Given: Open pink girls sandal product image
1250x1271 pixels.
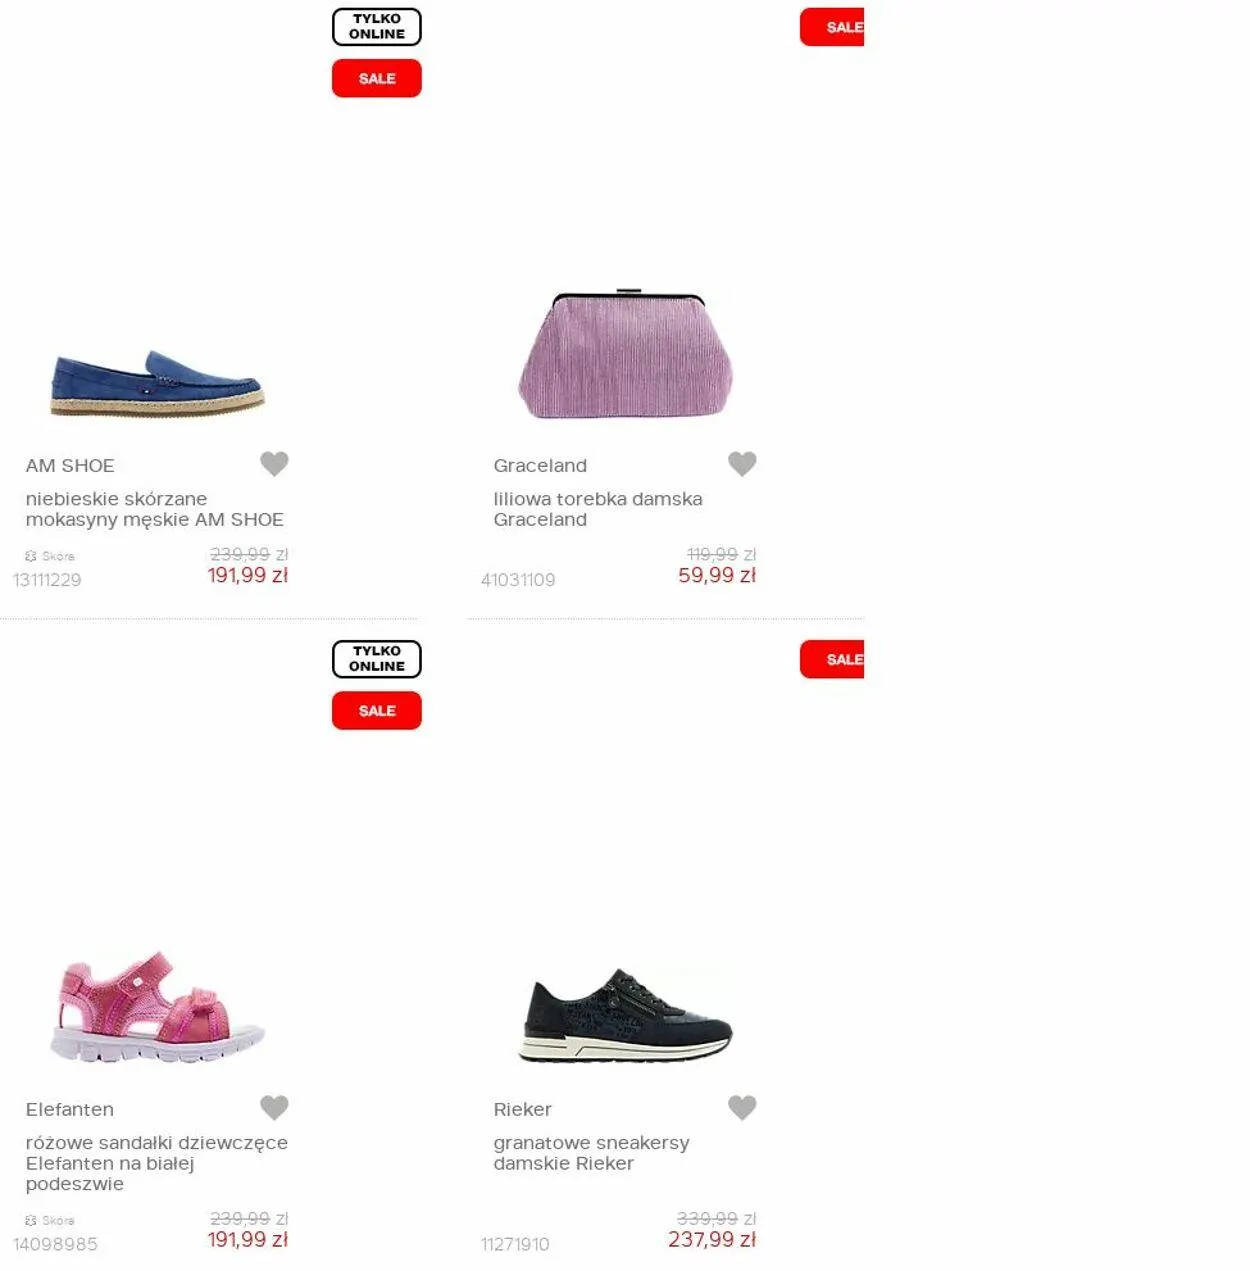Looking at the screenshot, I should (x=157, y=1006).
